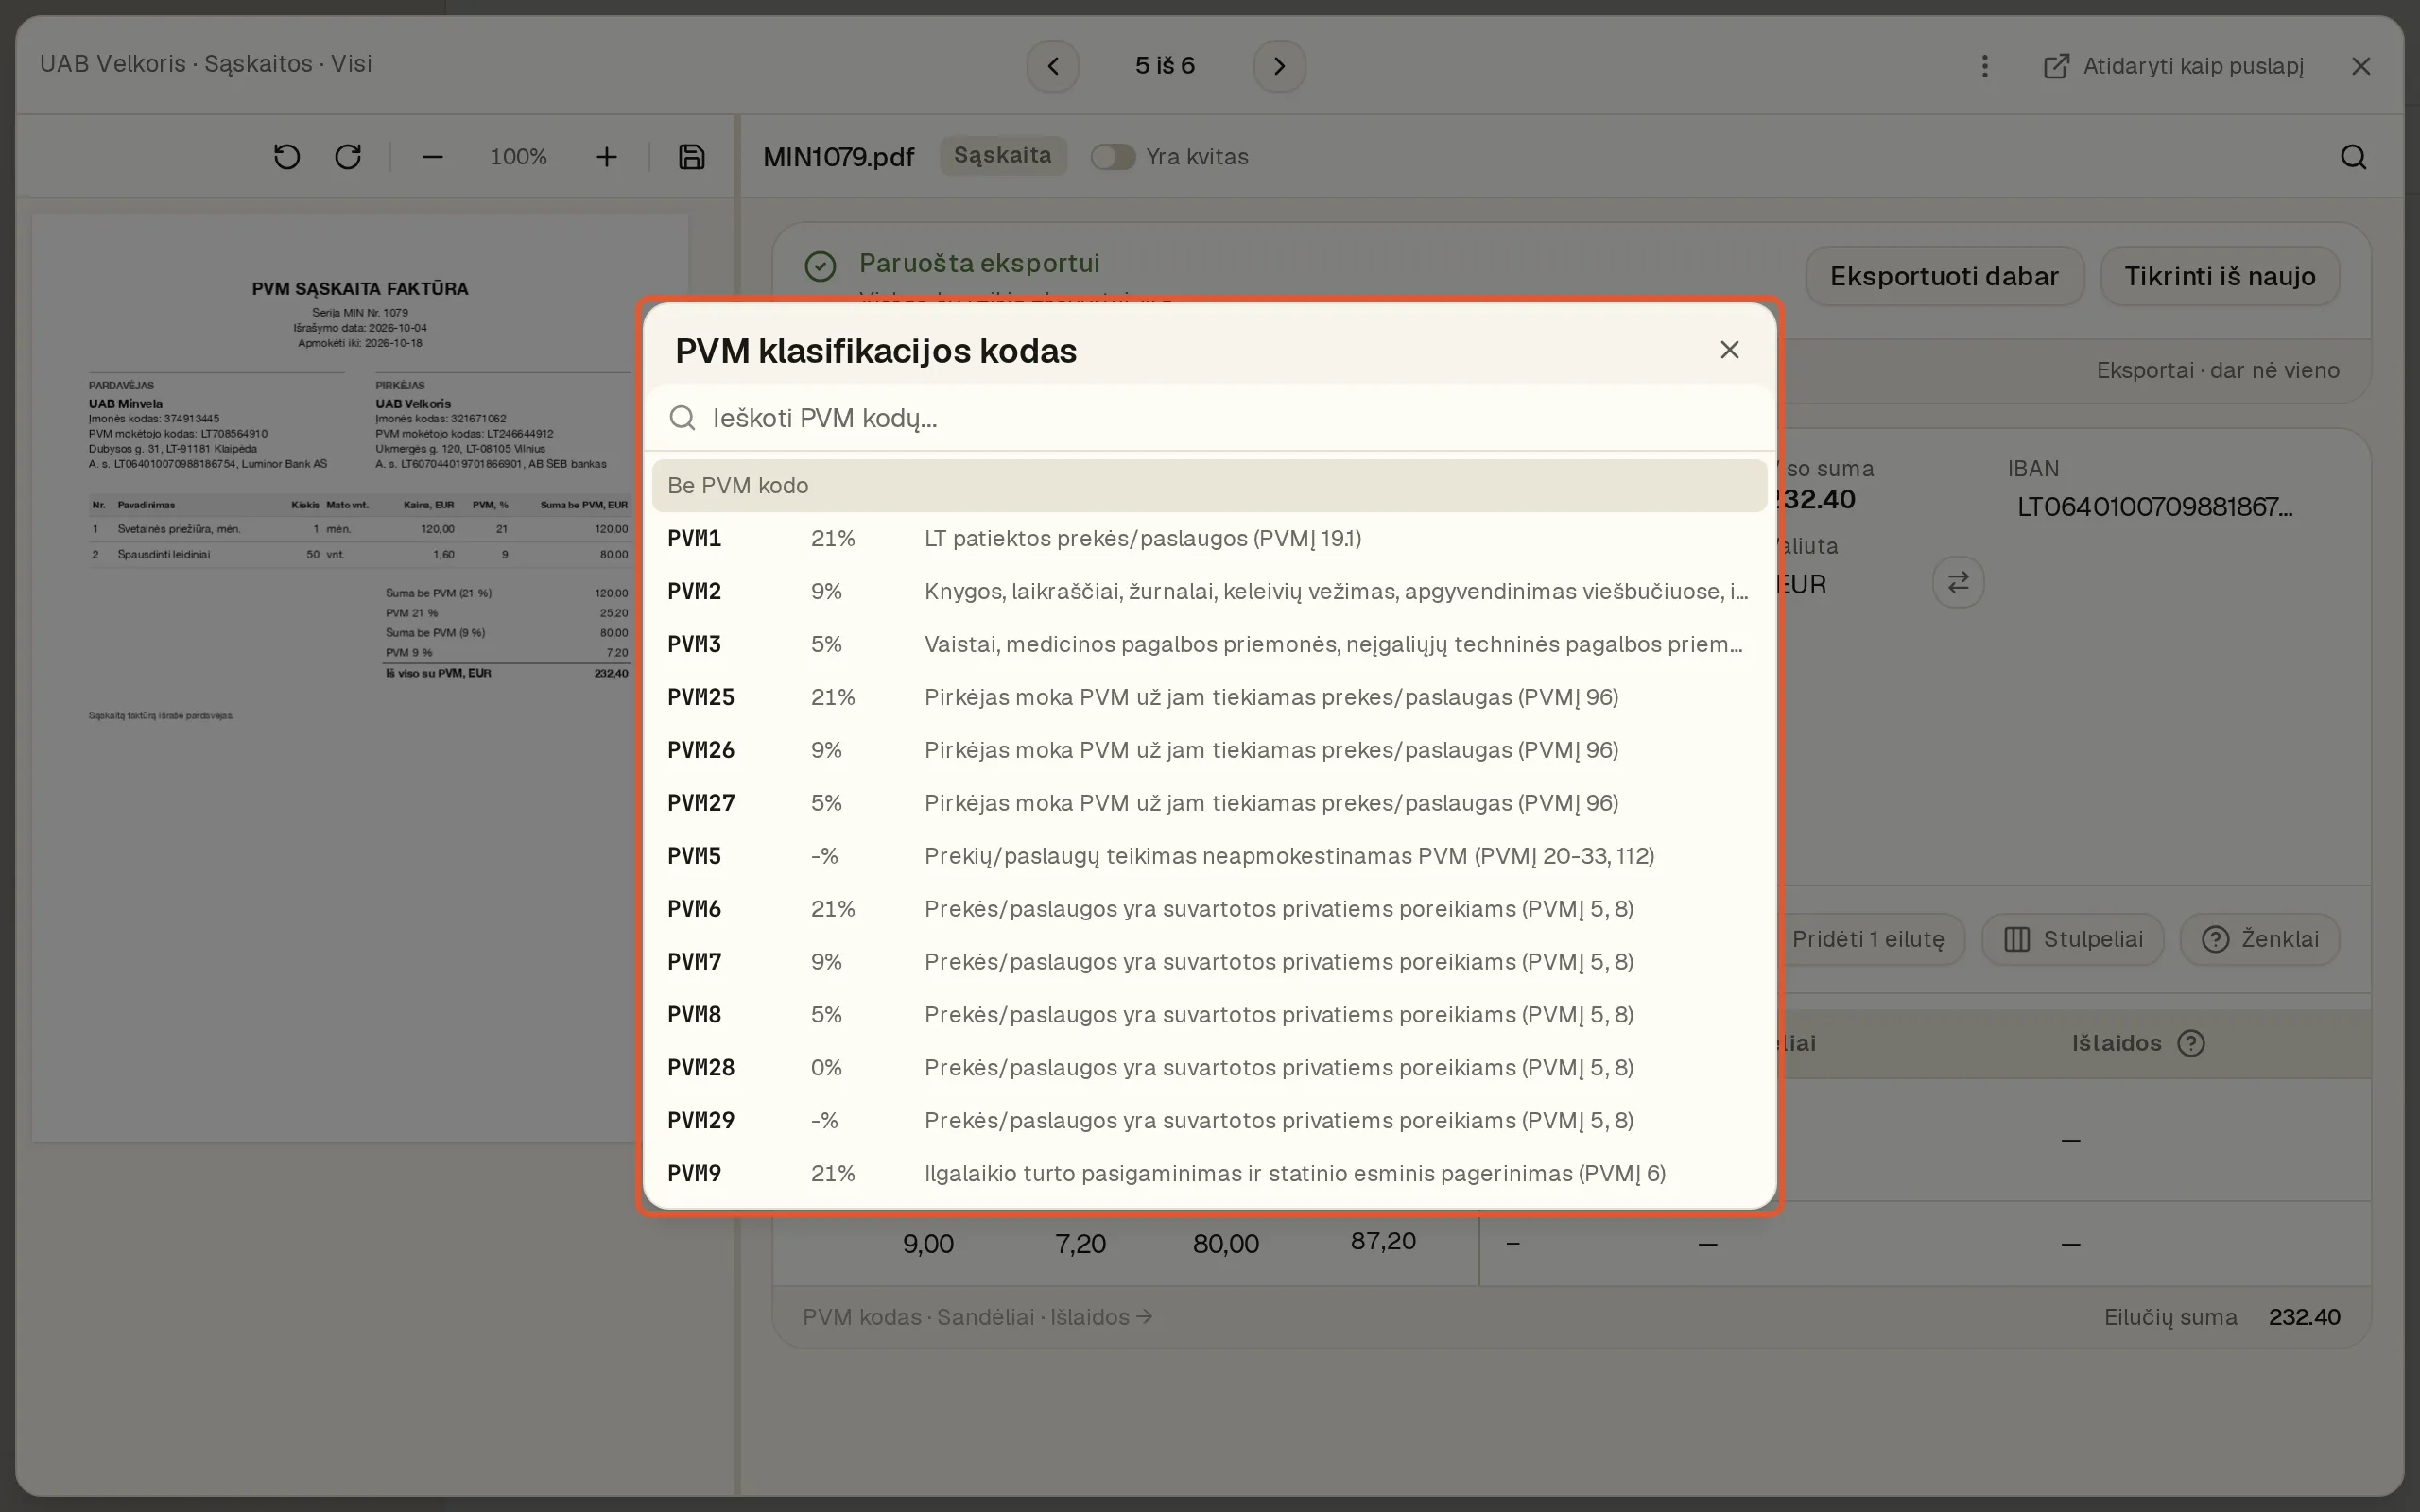Click Tikrinti iš naujo button
Screen dimensions: 2420x1512
2219,277
